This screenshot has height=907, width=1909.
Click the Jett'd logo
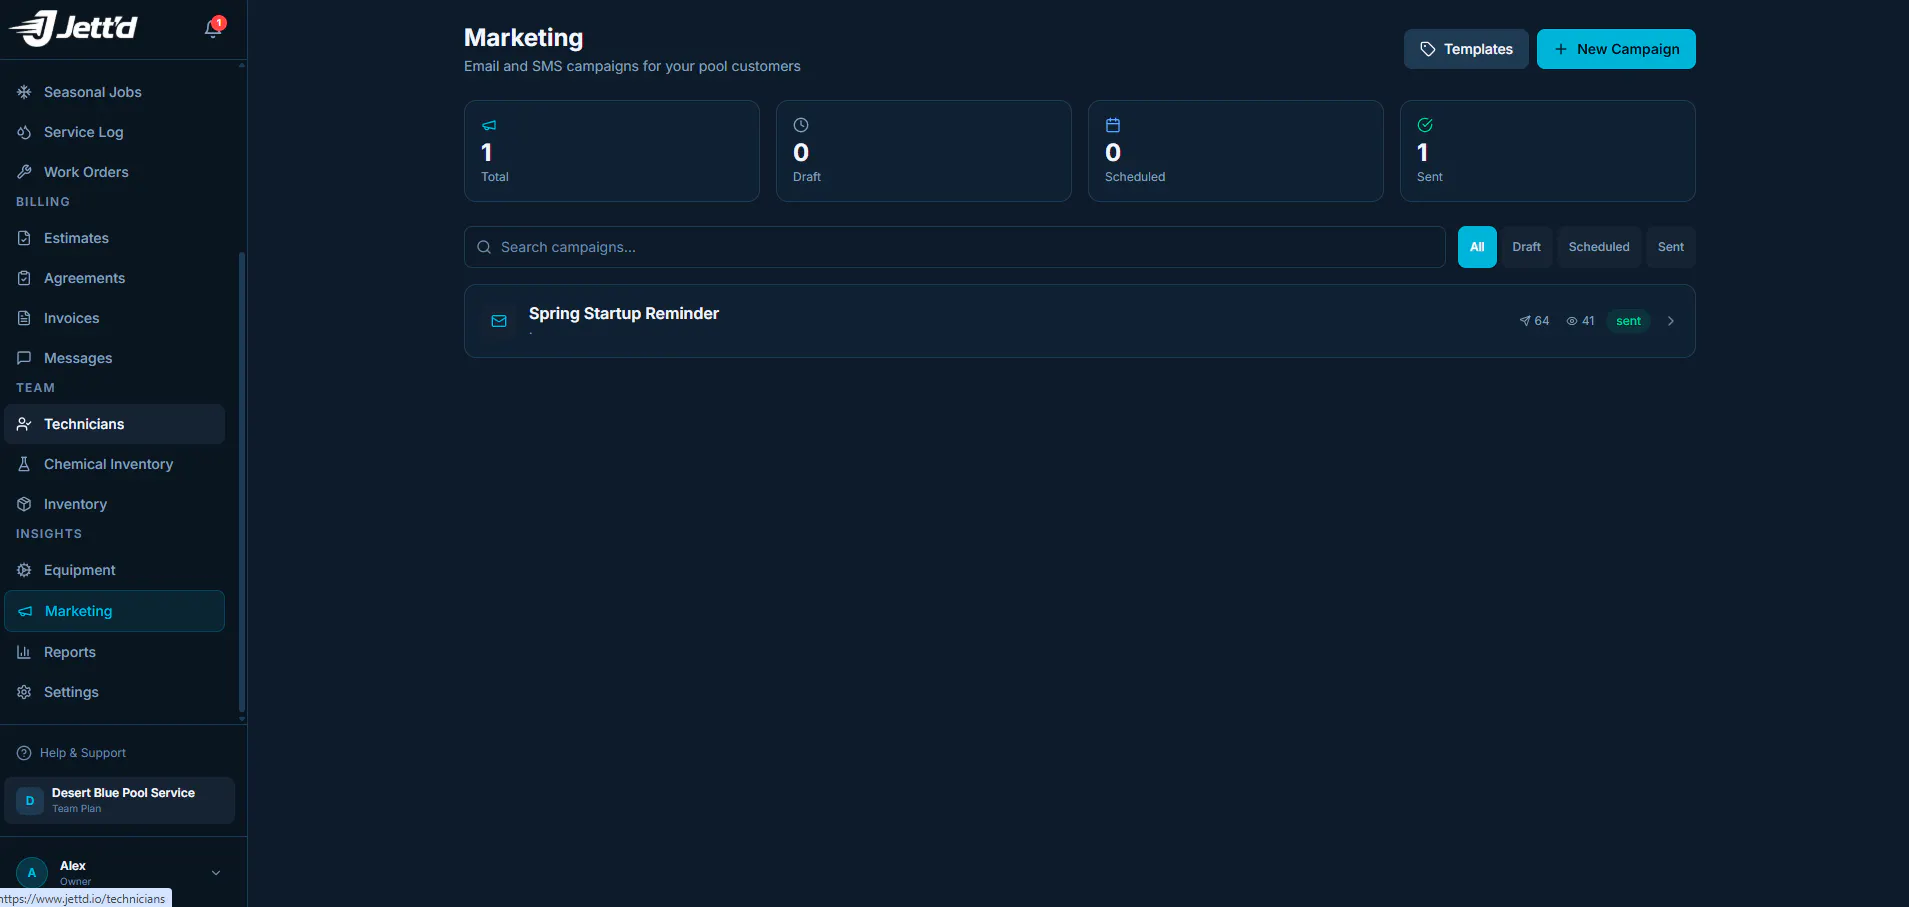click(73, 27)
